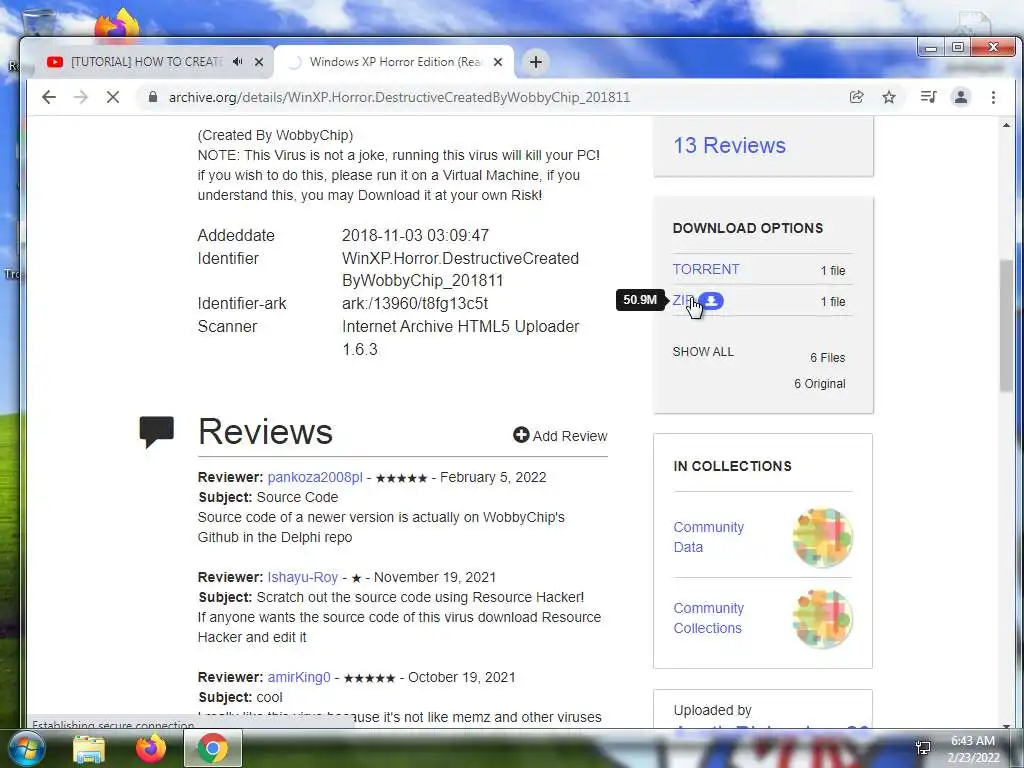Maximize the Chrome window
Viewport: 1024px width, 768px height.
coord(957,48)
